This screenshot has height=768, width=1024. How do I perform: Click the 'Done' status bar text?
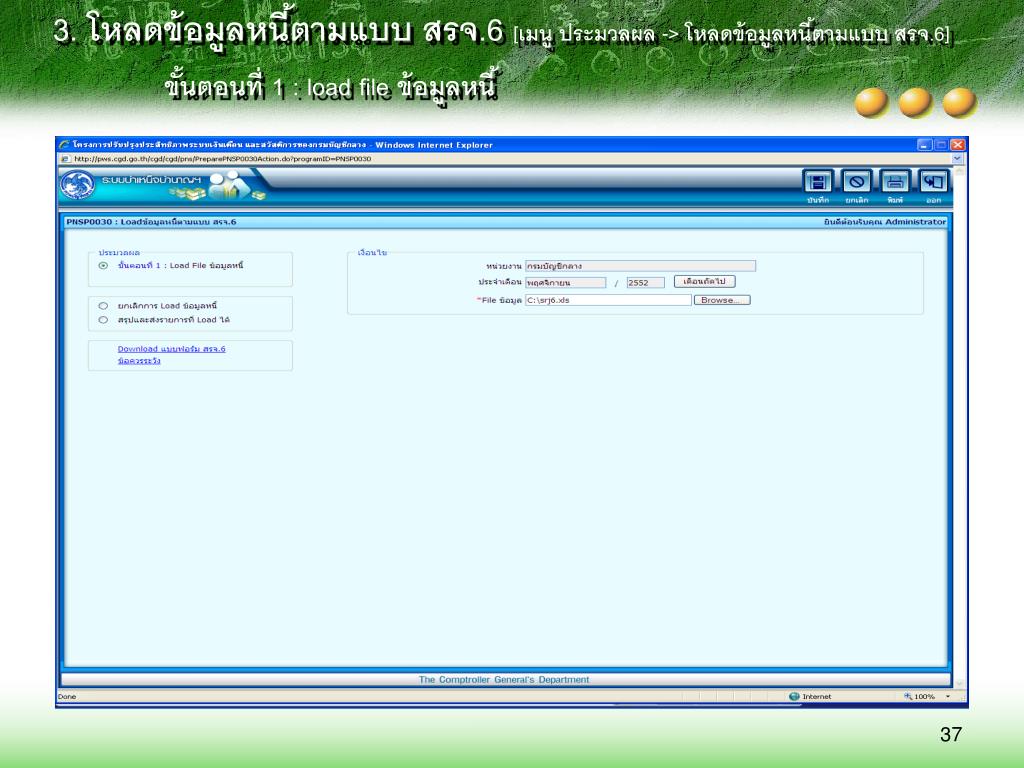(x=67, y=697)
